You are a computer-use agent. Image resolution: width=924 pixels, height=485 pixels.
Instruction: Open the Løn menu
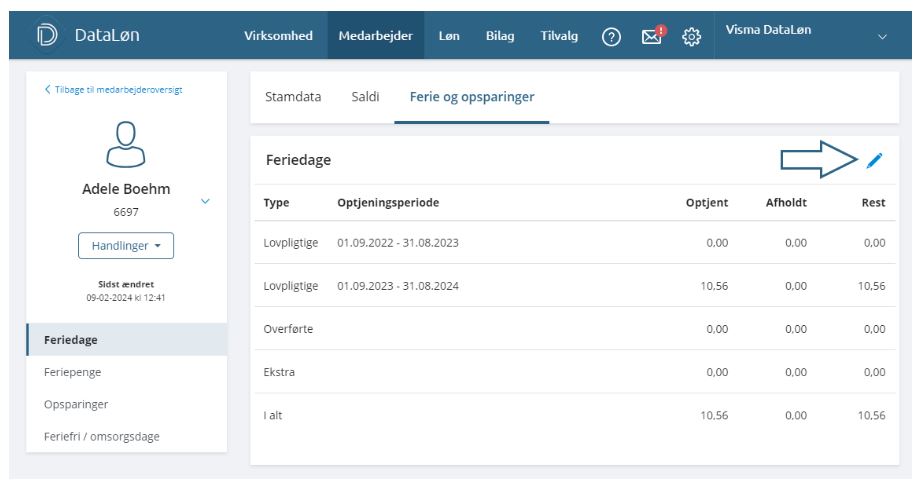pos(449,36)
